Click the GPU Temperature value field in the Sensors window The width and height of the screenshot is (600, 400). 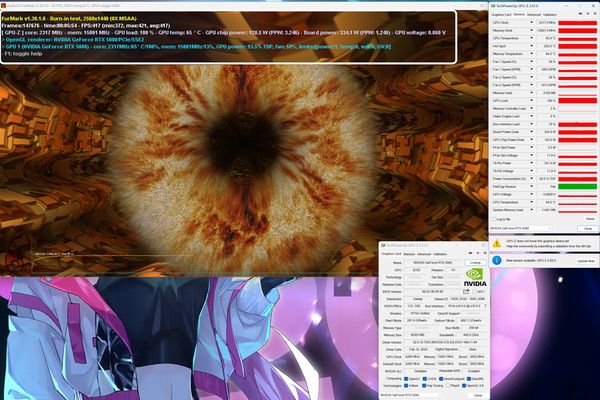pyautogui.click(x=546, y=38)
